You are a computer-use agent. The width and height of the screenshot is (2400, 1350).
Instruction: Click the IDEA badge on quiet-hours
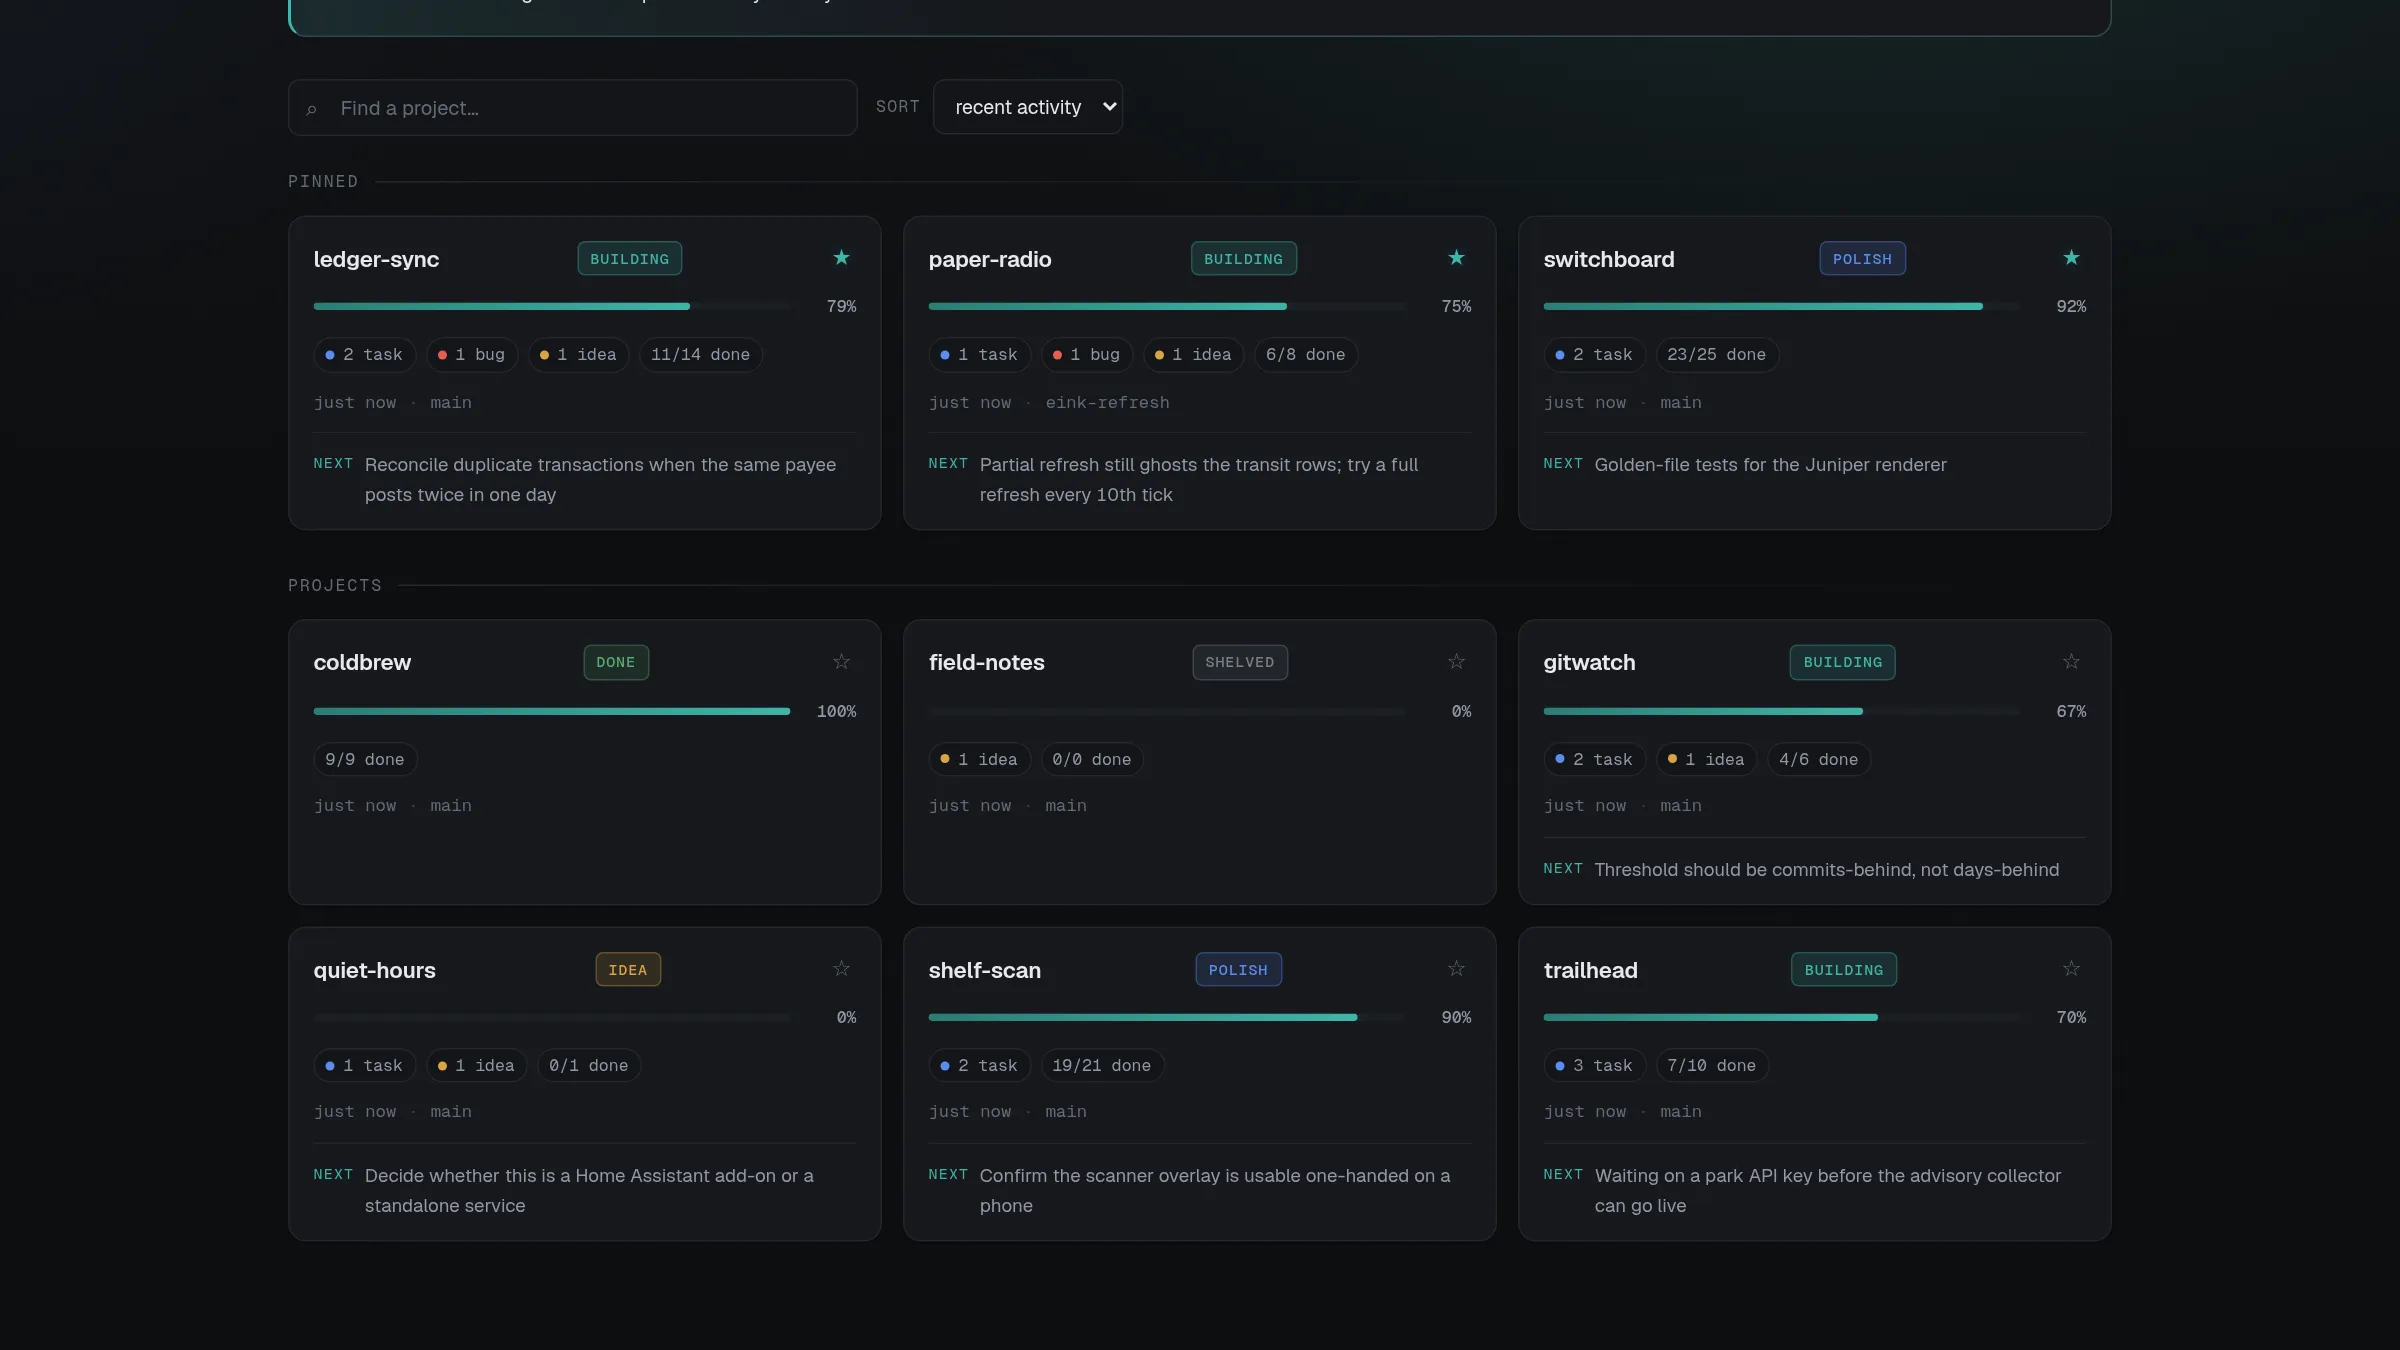pos(628,970)
